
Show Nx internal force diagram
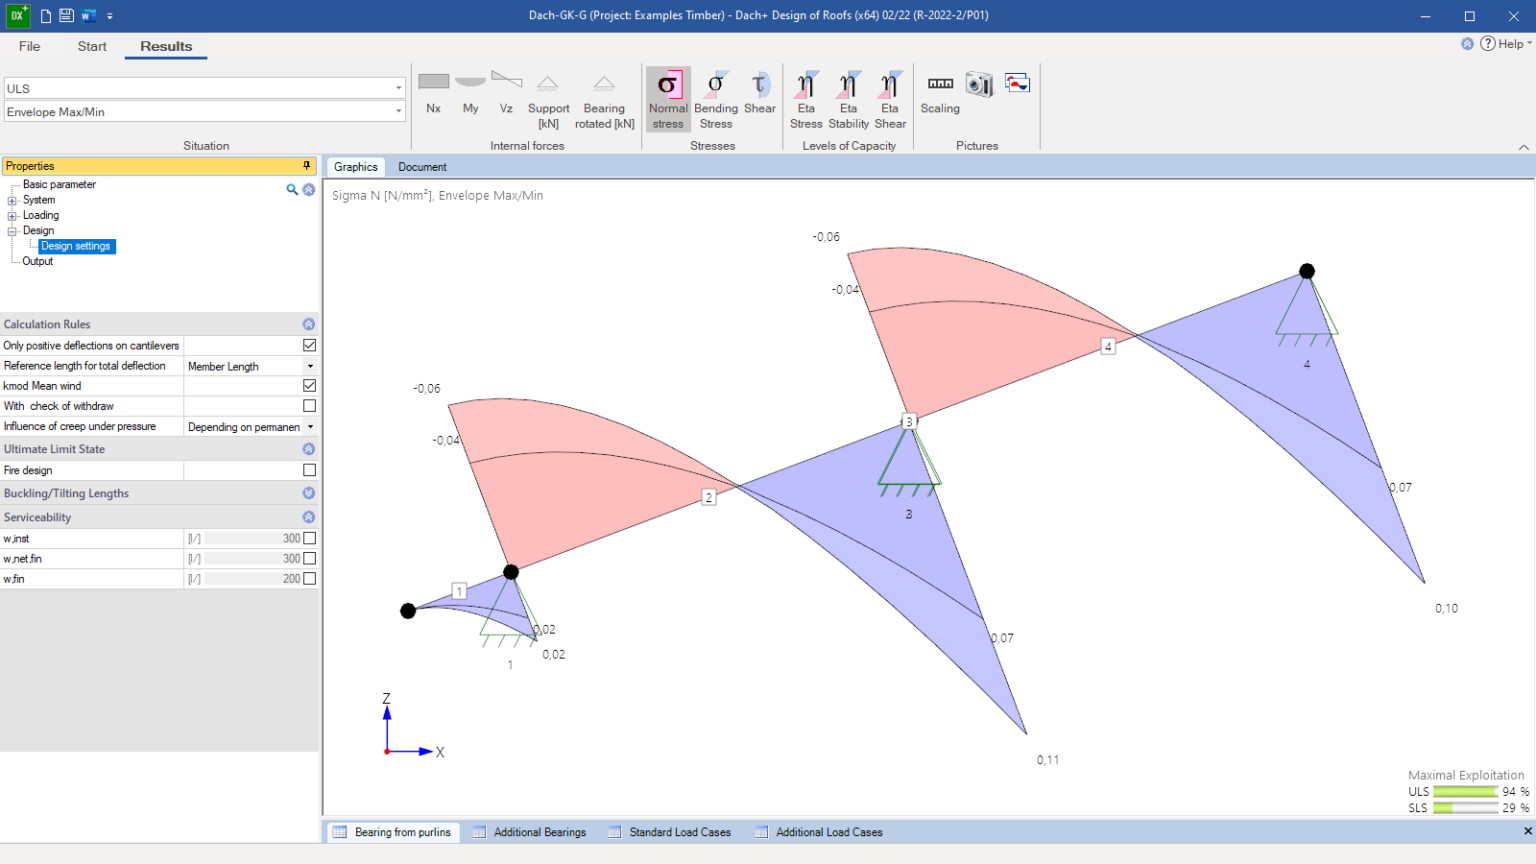tap(433, 94)
